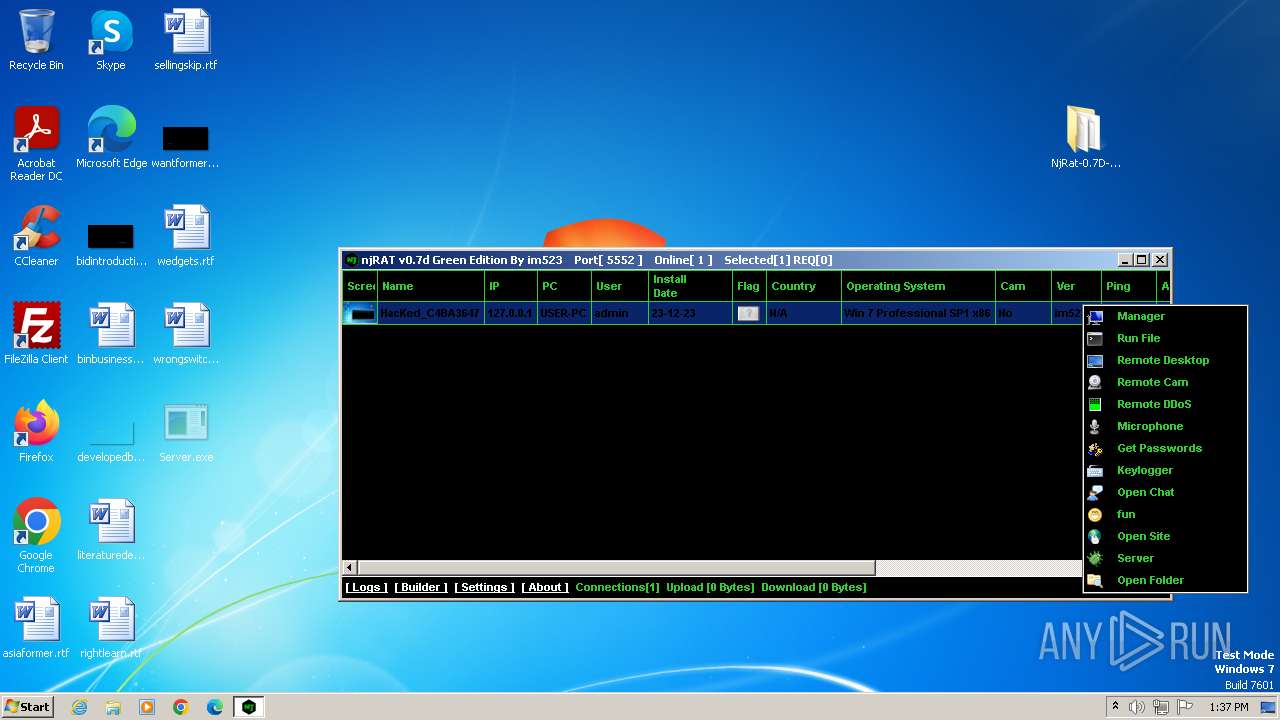Click the Connections[1] status text
This screenshot has width=1280, height=720.
point(617,587)
